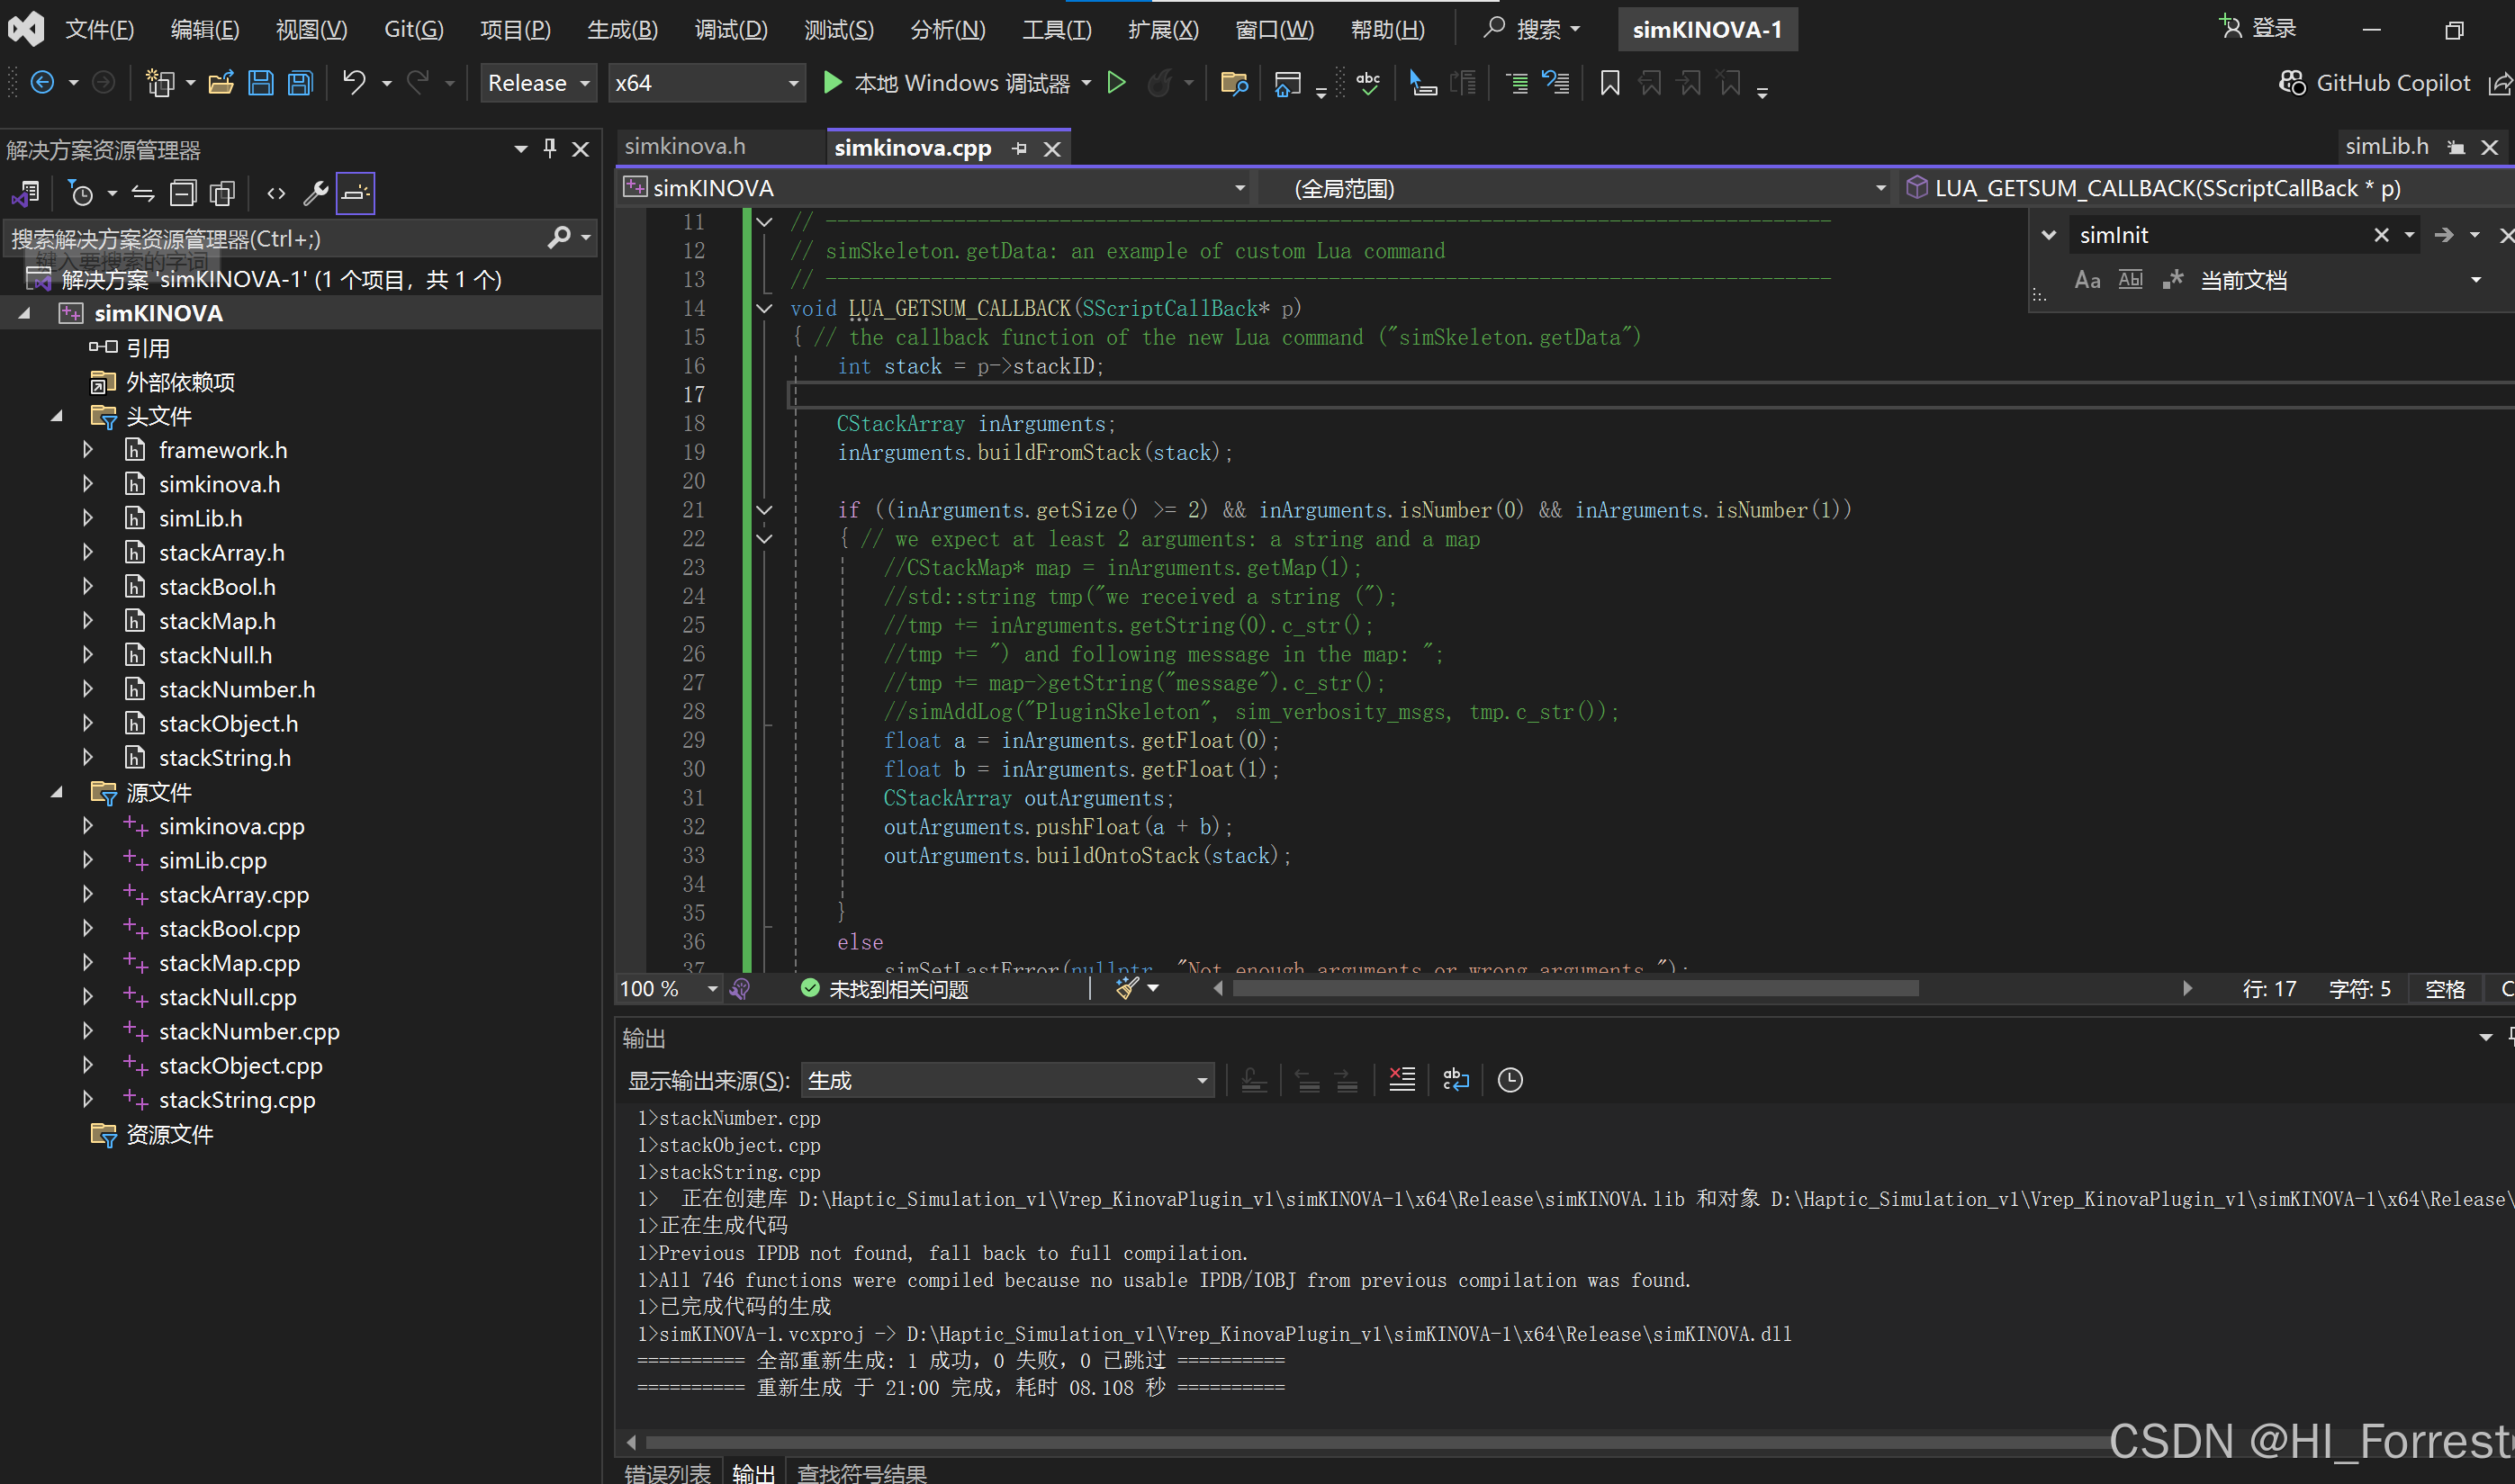
Task: Collapse the 头文件 folder
Action: click(57, 416)
